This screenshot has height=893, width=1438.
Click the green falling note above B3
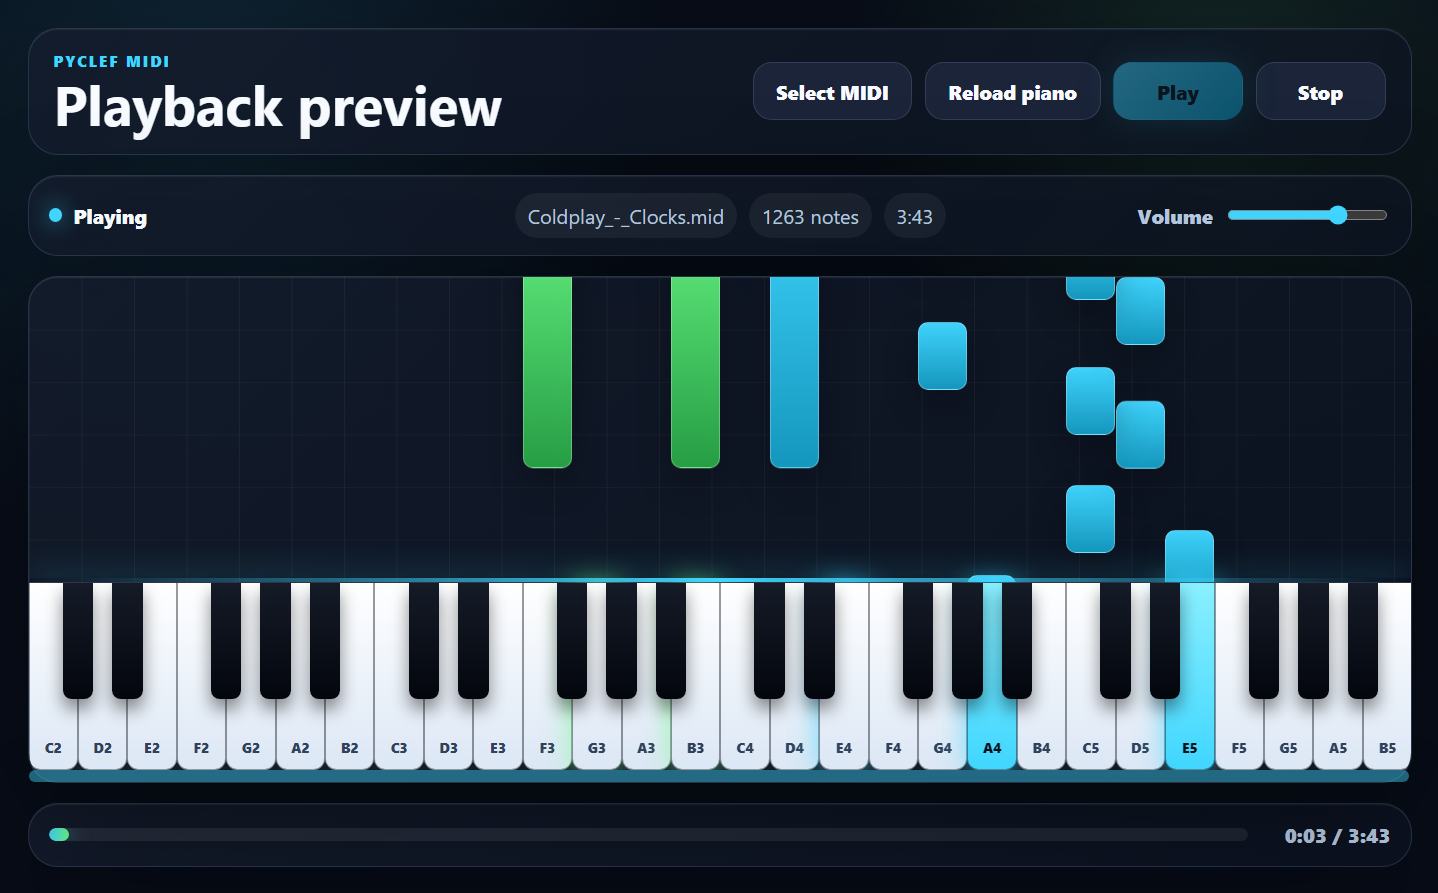click(695, 372)
